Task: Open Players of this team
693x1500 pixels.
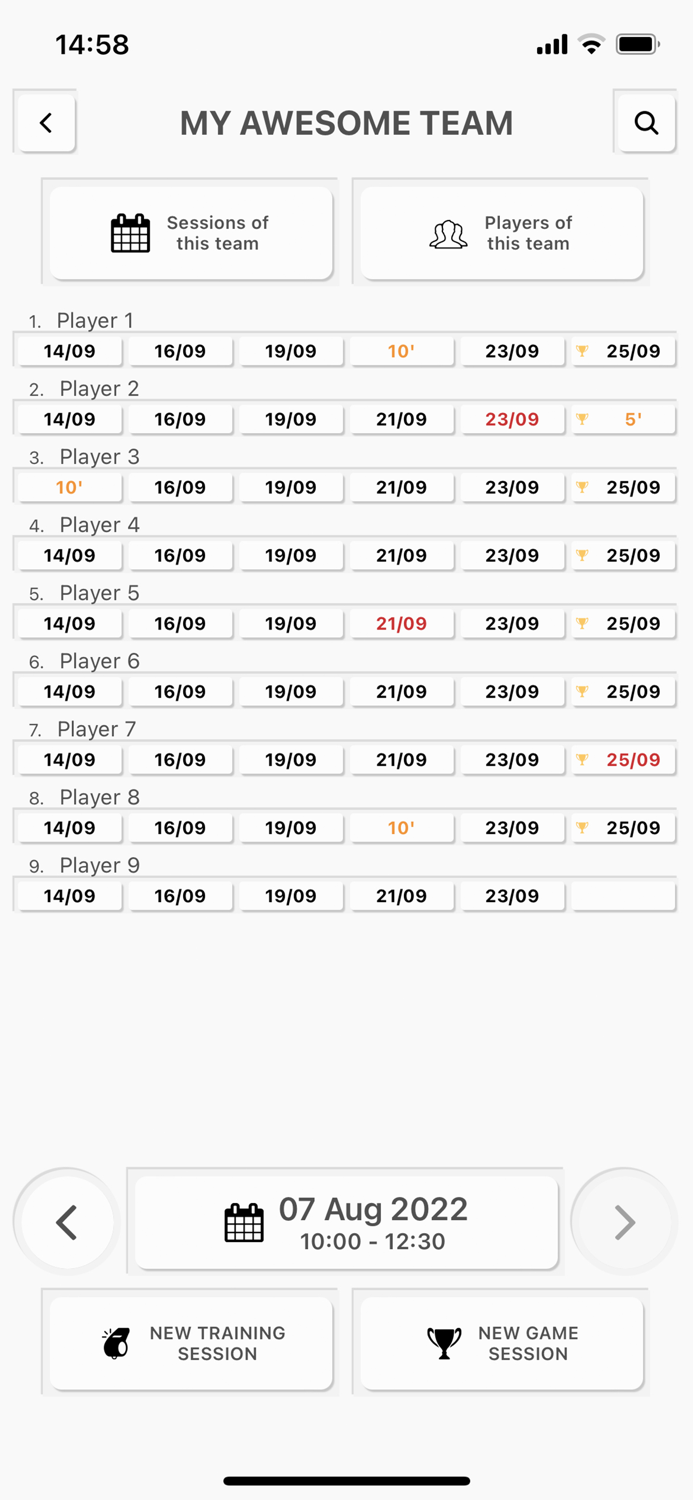Action: tap(500, 232)
